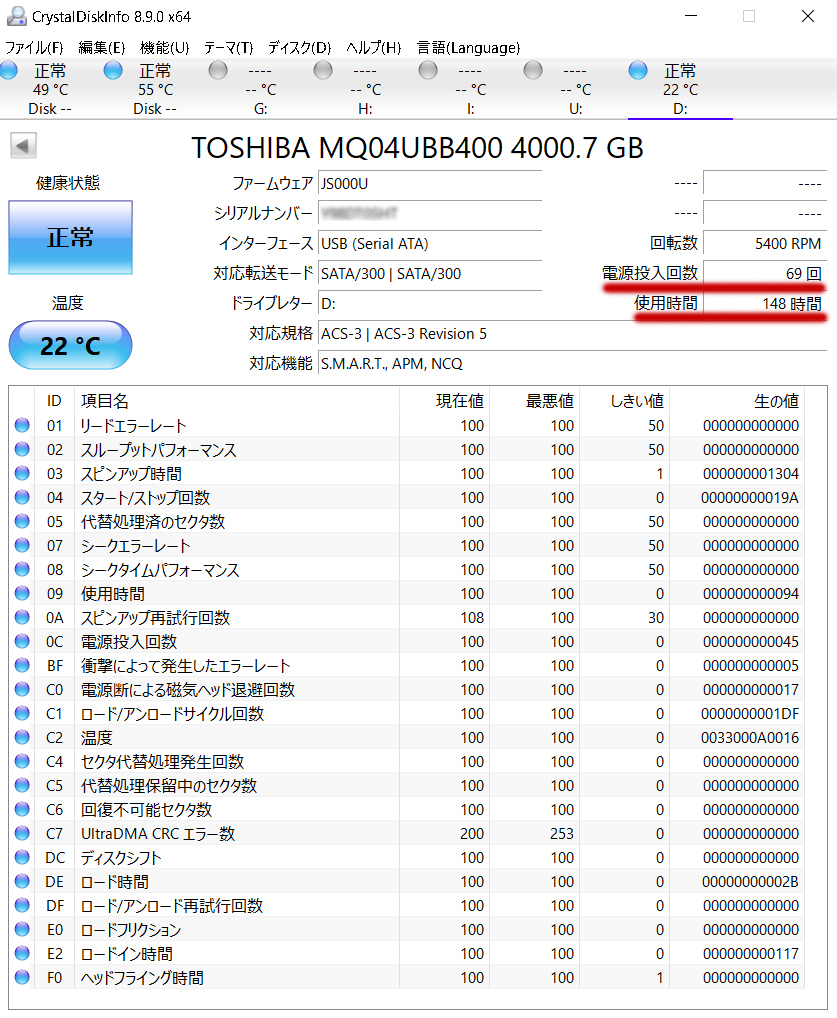Click the CrystalDiskInfo app icon in title bar
Viewport: 837px width, 1018px height.
click(16, 16)
